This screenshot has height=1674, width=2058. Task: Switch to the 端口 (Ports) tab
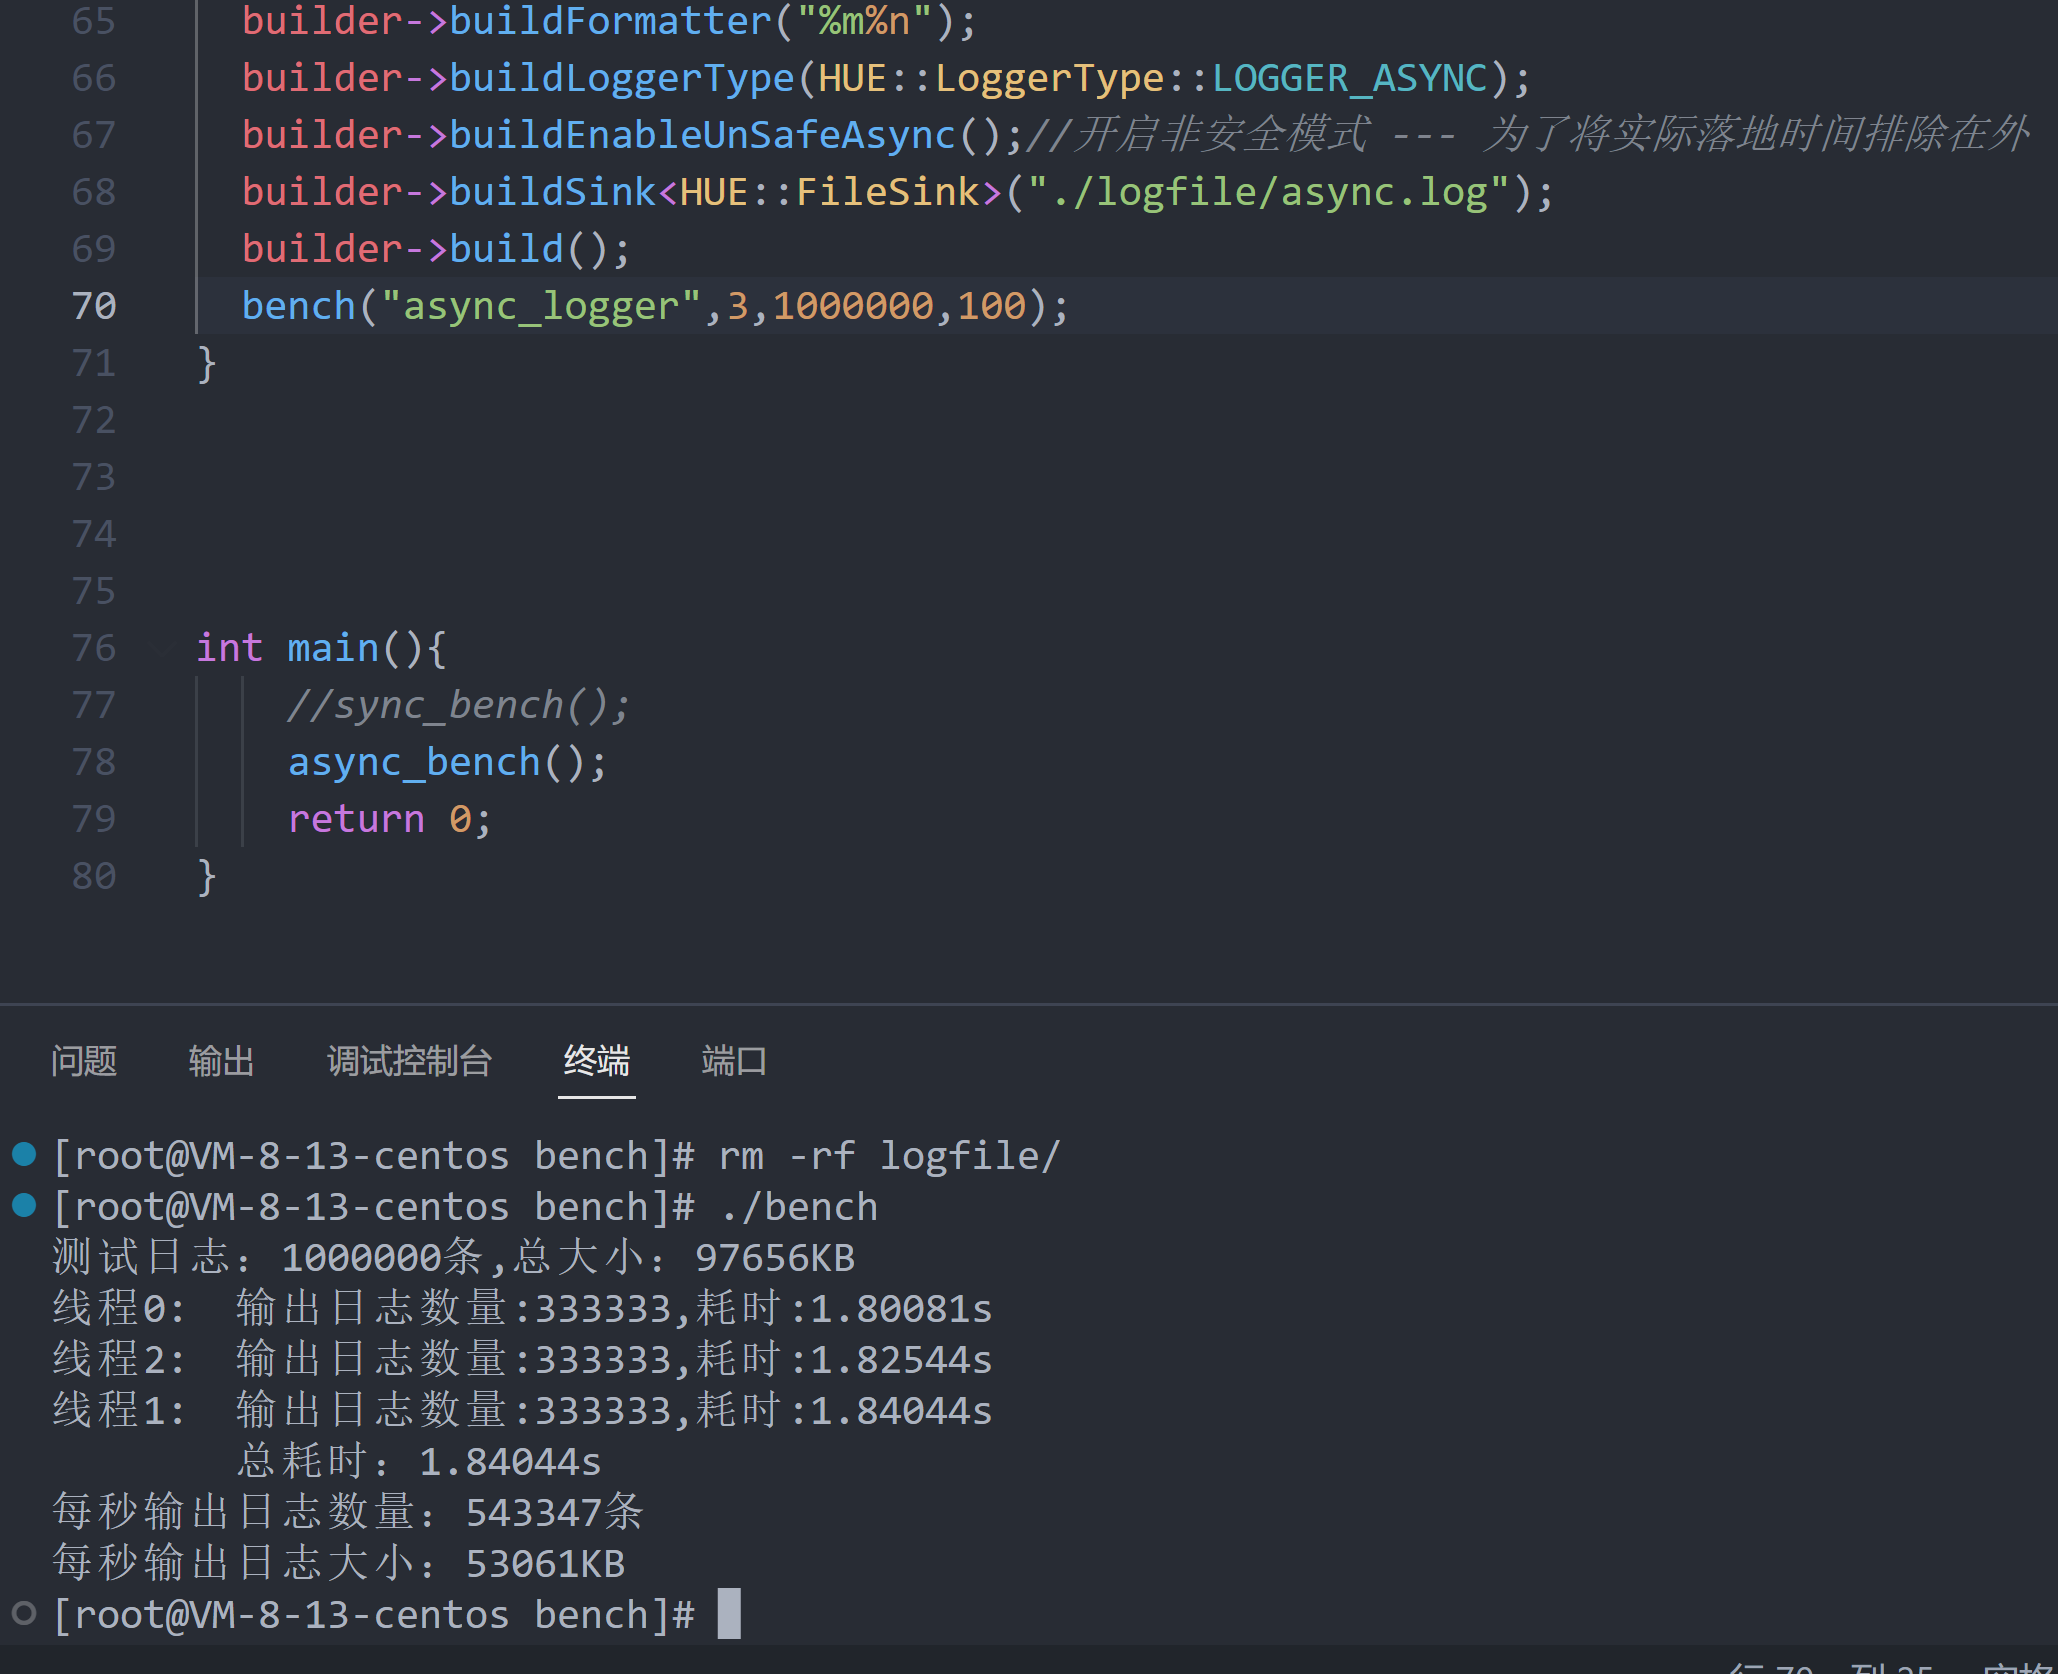733,1061
